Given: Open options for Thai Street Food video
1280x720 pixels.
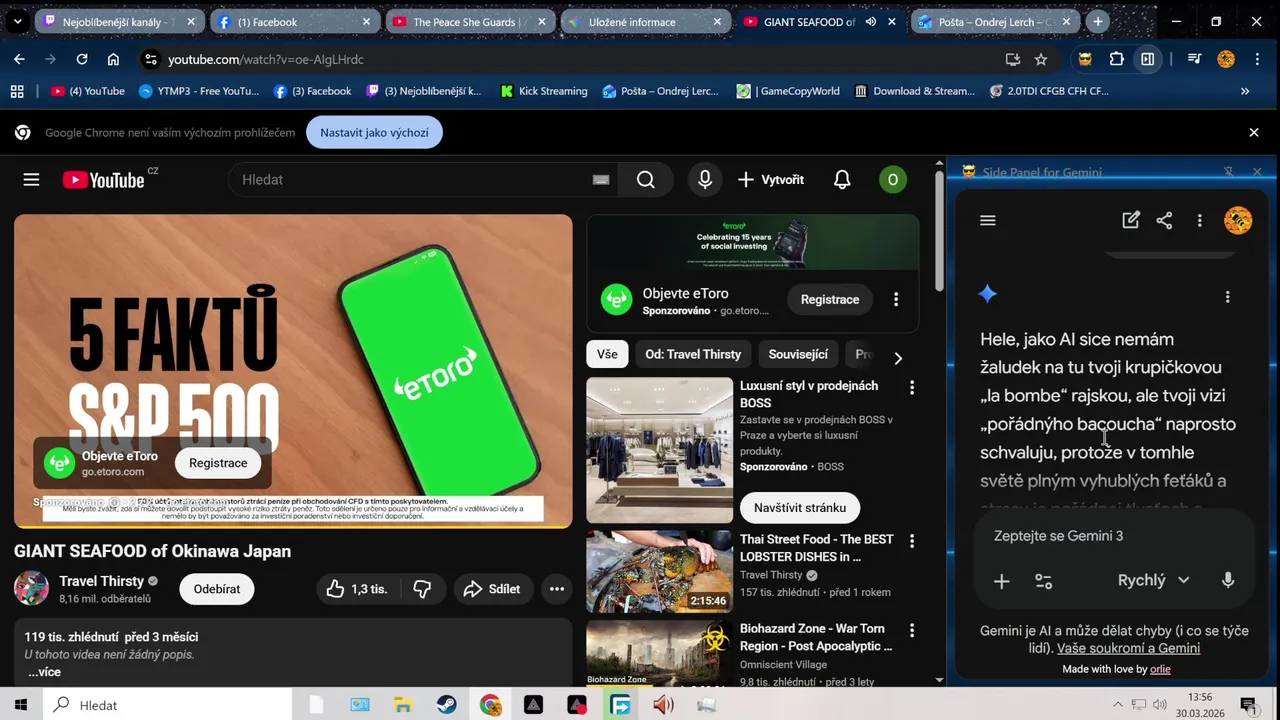Looking at the screenshot, I should pos(911,541).
